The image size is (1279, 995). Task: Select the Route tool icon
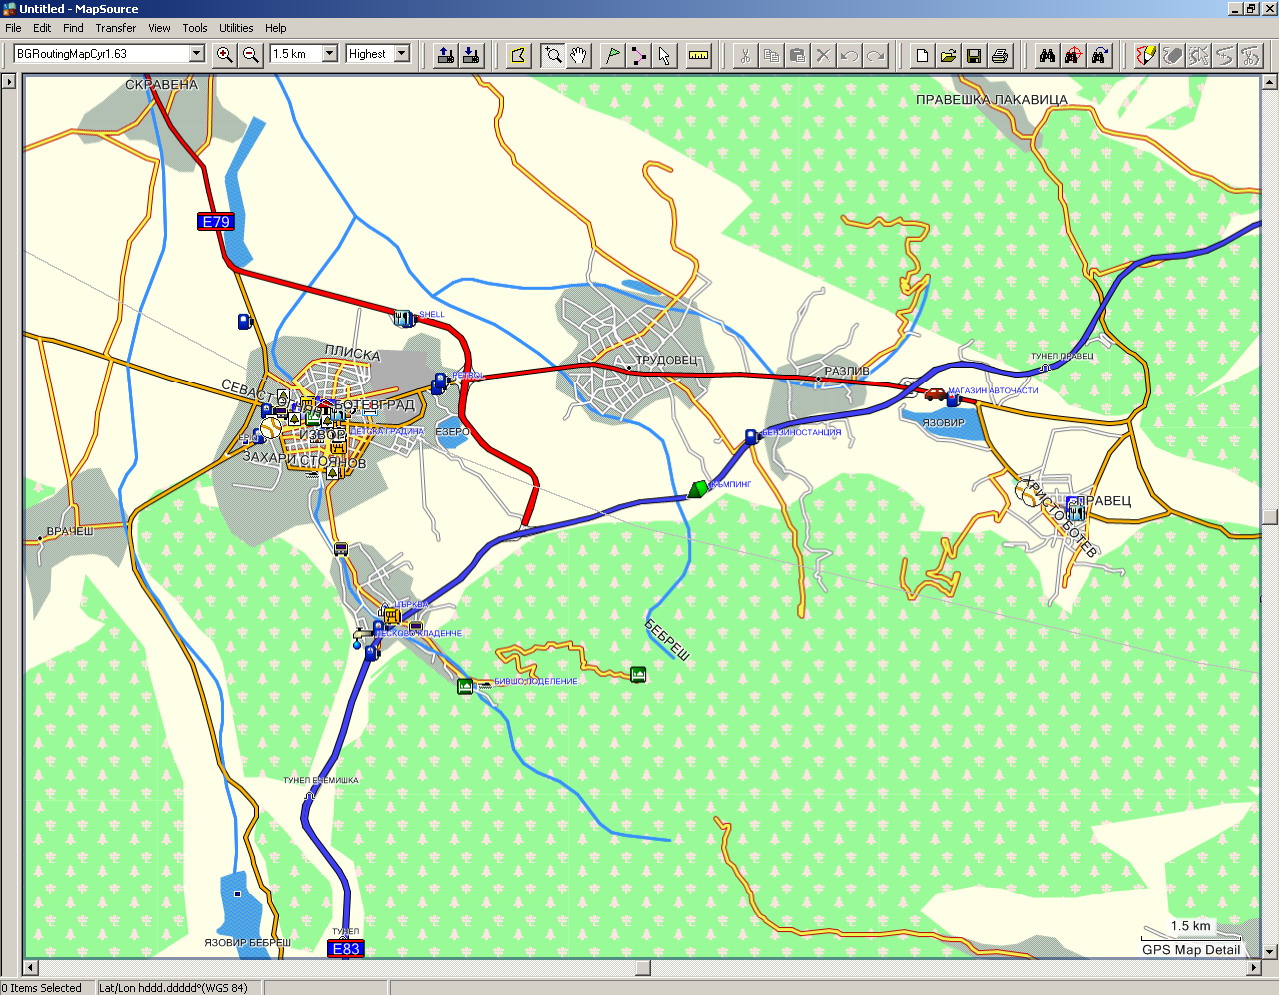pos(638,55)
